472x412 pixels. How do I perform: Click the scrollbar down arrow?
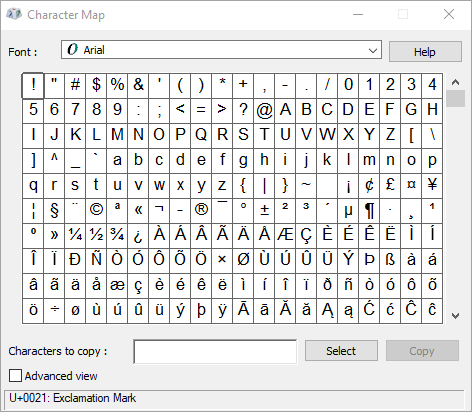[x=455, y=315]
